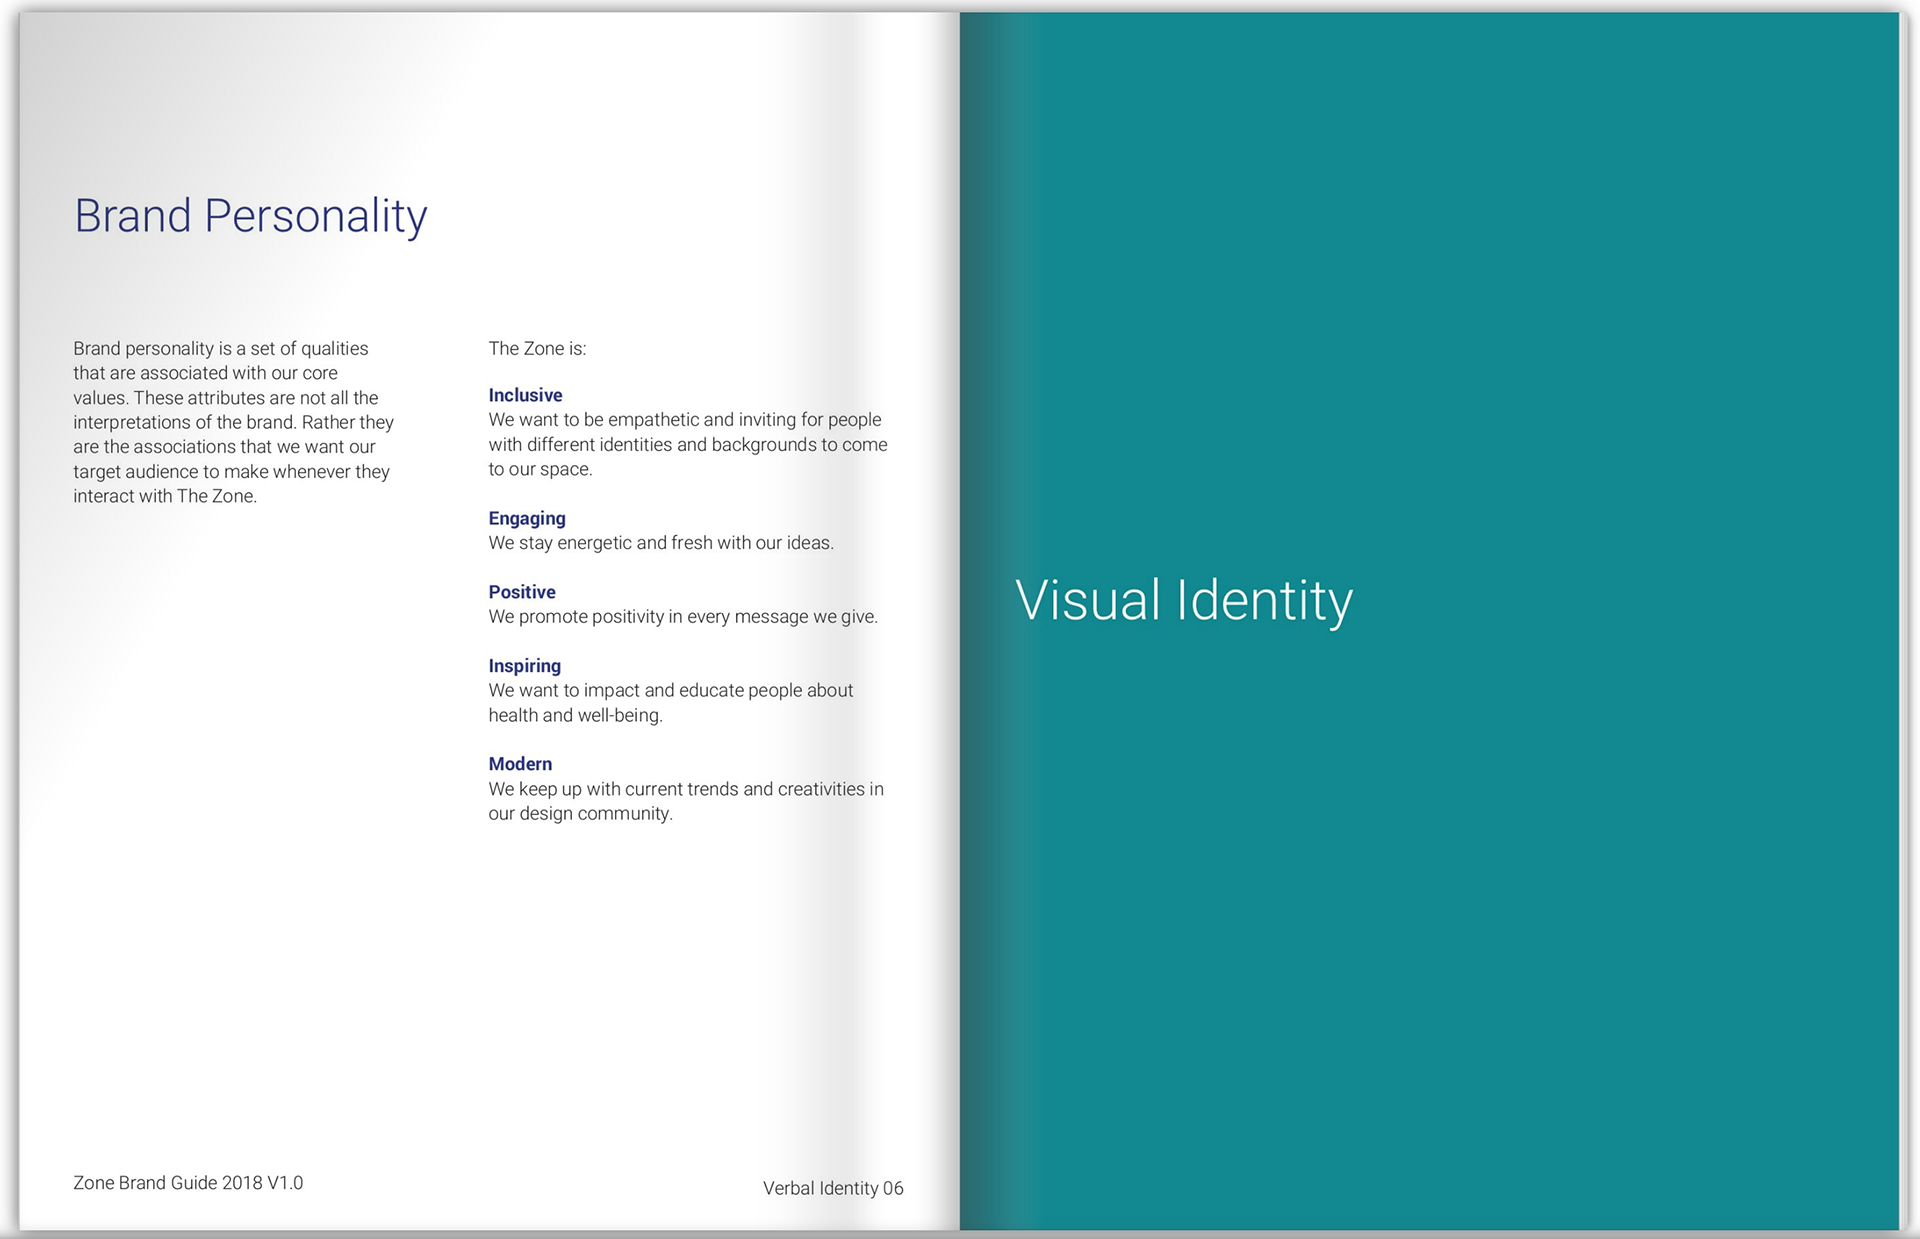The width and height of the screenshot is (1920, 1239).
Task: Select 'that are associated with our core' line
Action: pos(205,373)
